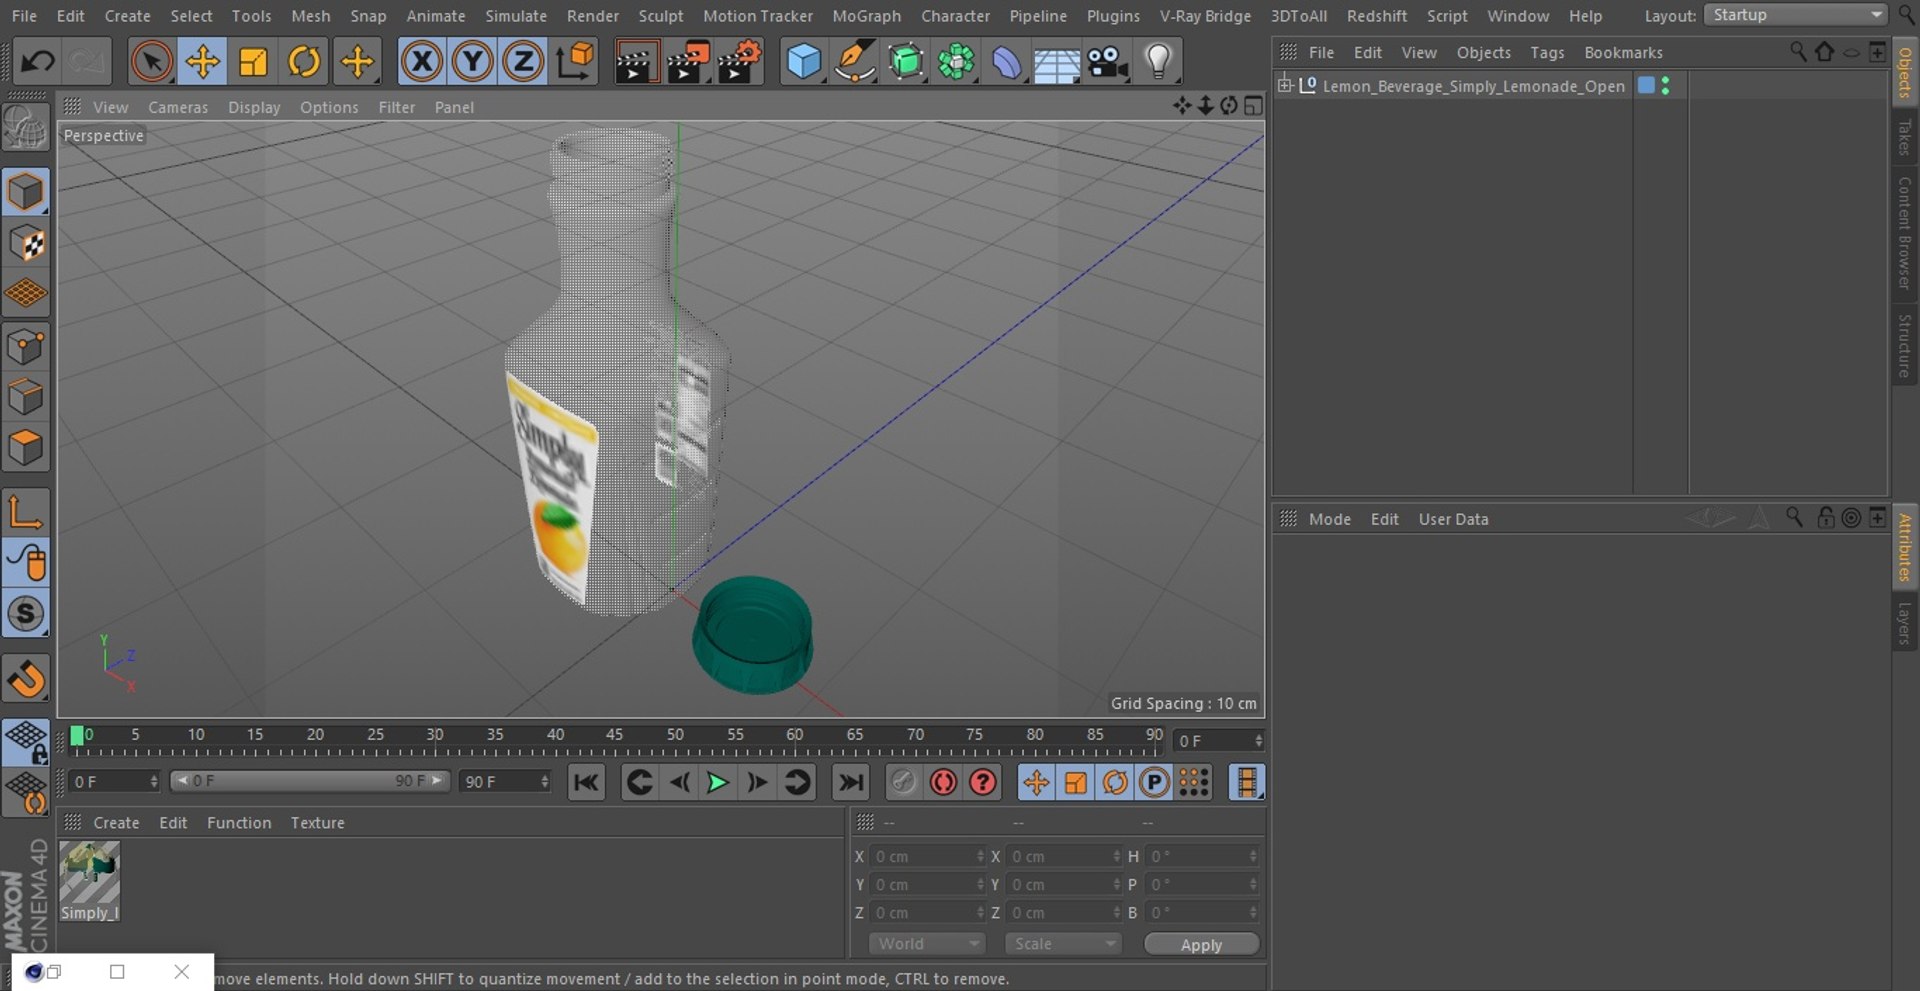Open the viewport Filter menu
Screen dimensions: 1920x991
coord(396,107)
